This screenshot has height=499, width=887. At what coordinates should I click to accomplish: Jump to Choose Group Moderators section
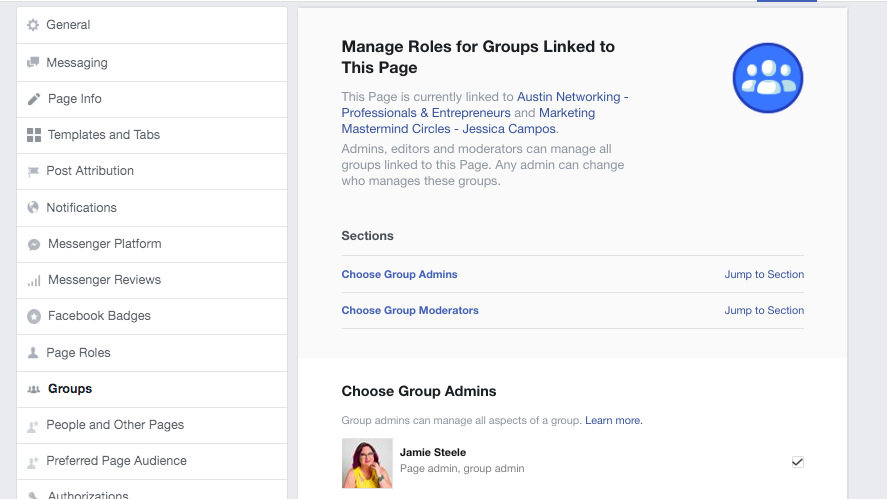(764, 310)
